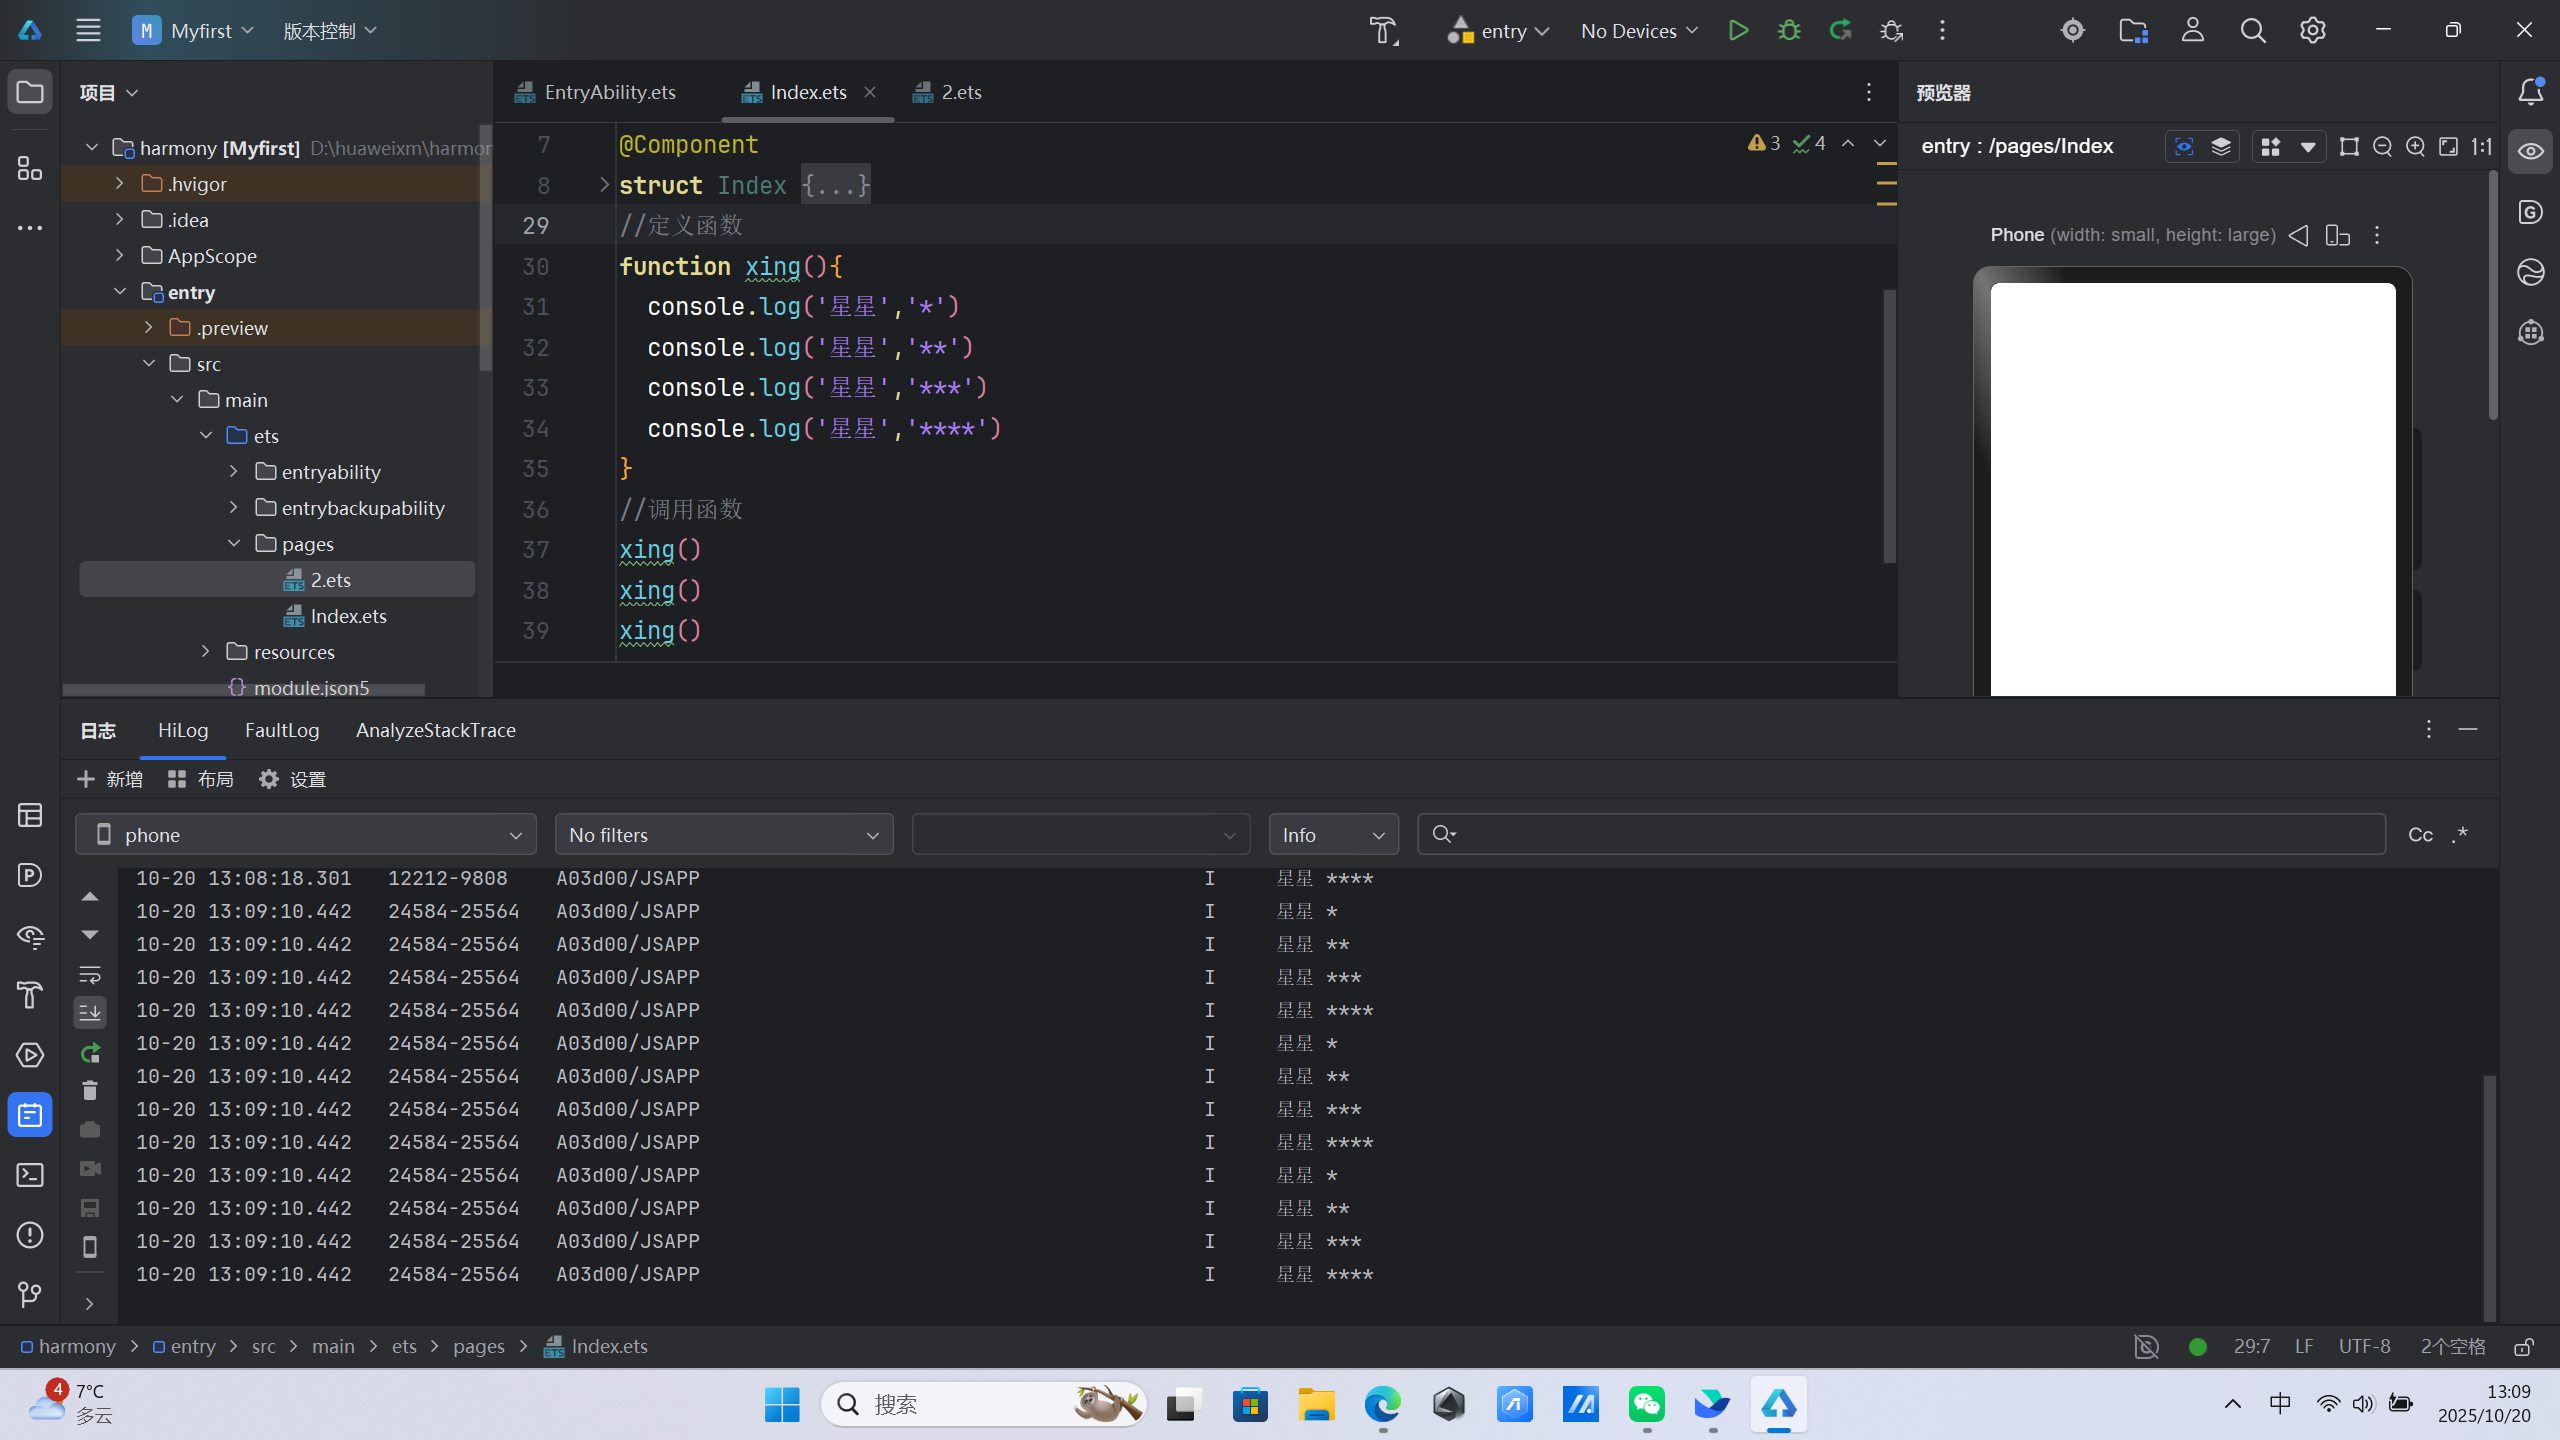Toggle scroll-to-end in the log panel
The height and width of the screenshot is (1440, 2560).
[90, 1012]
